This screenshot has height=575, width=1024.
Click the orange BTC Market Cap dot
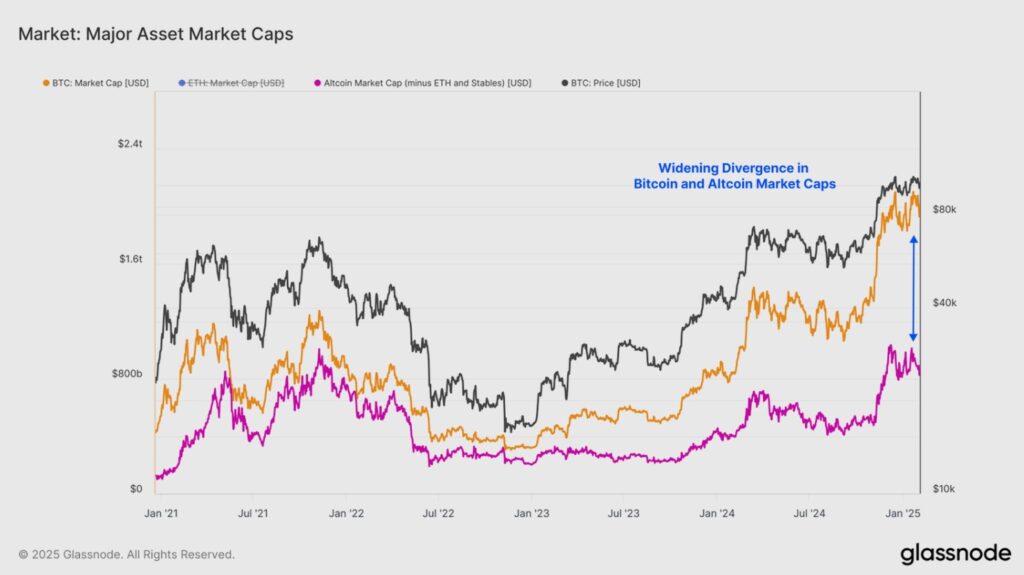pyautogui.click(x=46, y=83)
